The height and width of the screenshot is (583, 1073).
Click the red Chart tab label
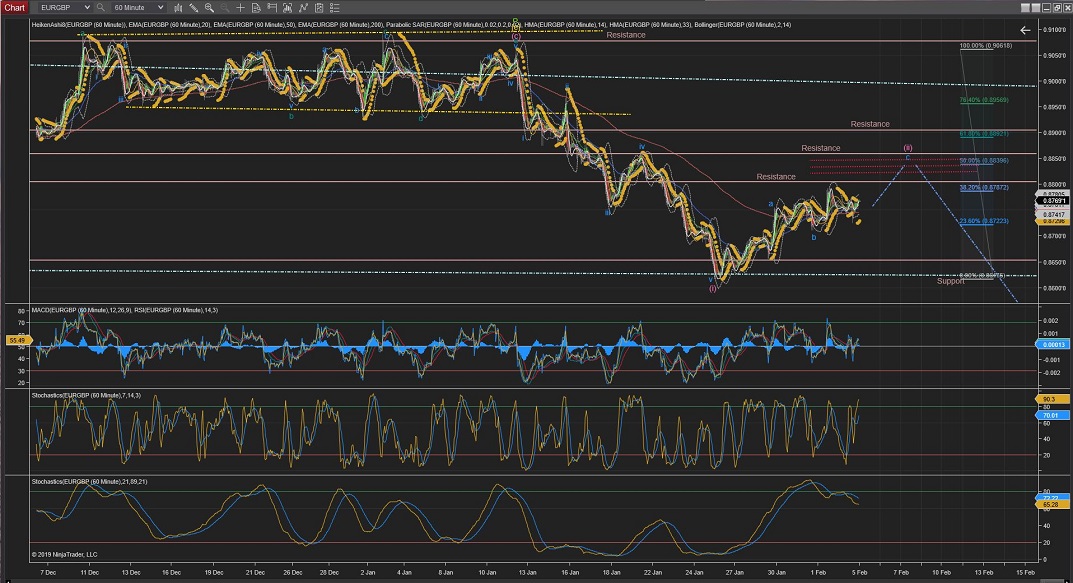[14, 8]
